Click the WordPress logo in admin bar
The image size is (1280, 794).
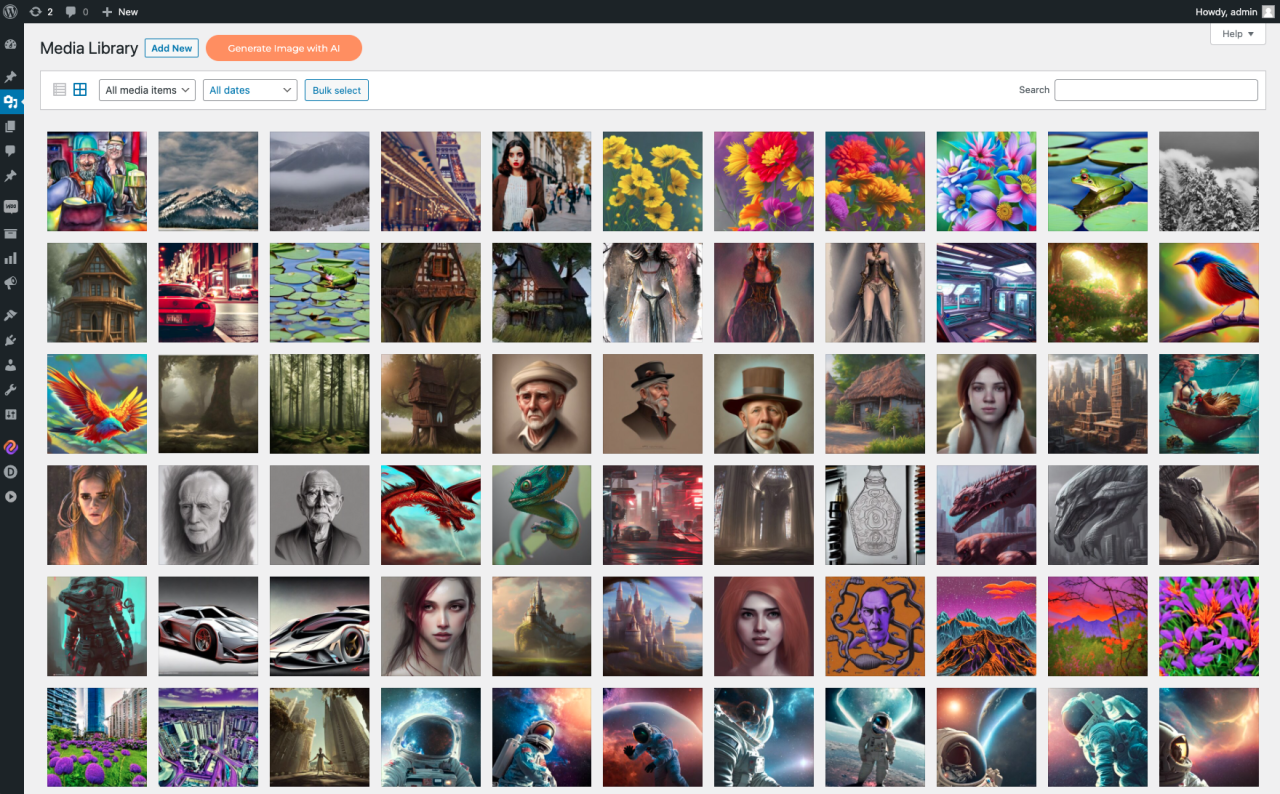click(x=11, y=12)
